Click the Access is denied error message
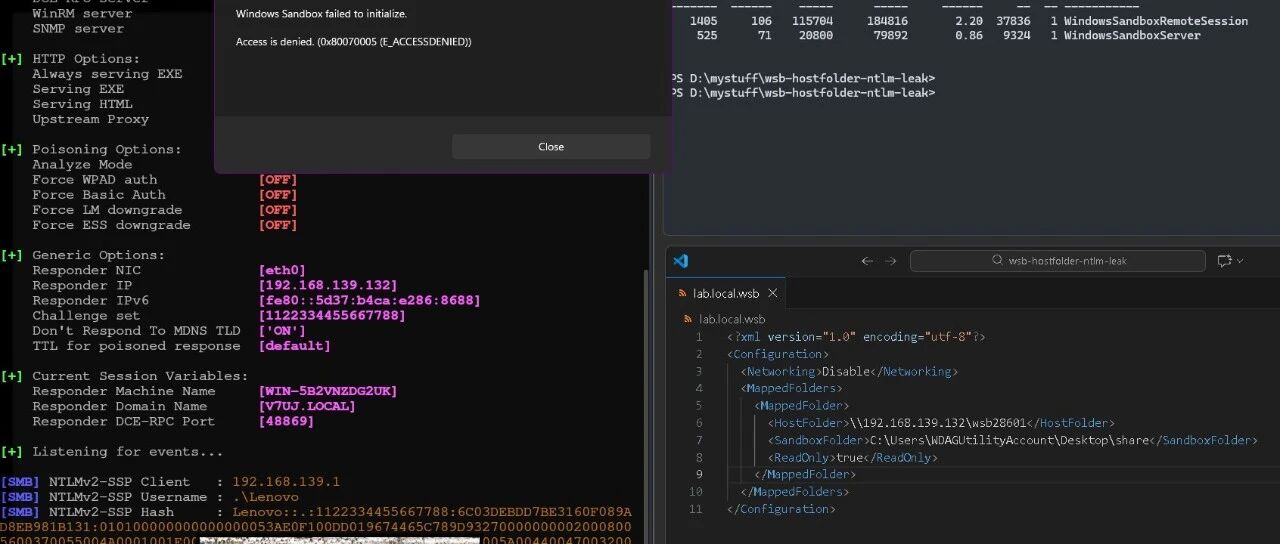The width and height of the screenshot is (1280, 544). (354, 42)
